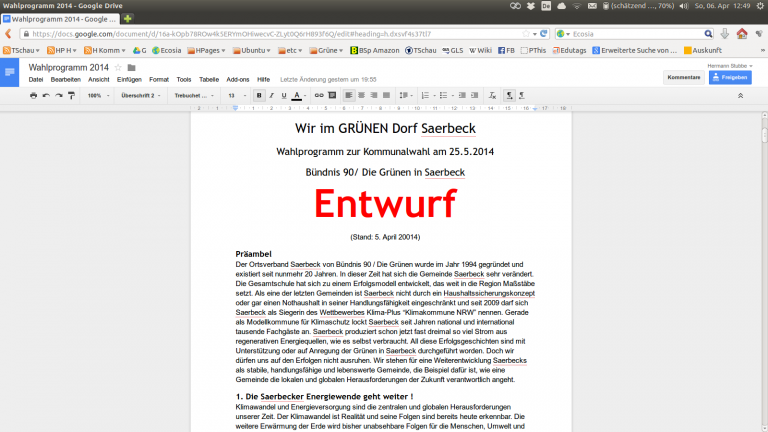Select the paint format roller tool
Image resolution: width=768 pixels, height=432 pixels.
tap(72, 96)
